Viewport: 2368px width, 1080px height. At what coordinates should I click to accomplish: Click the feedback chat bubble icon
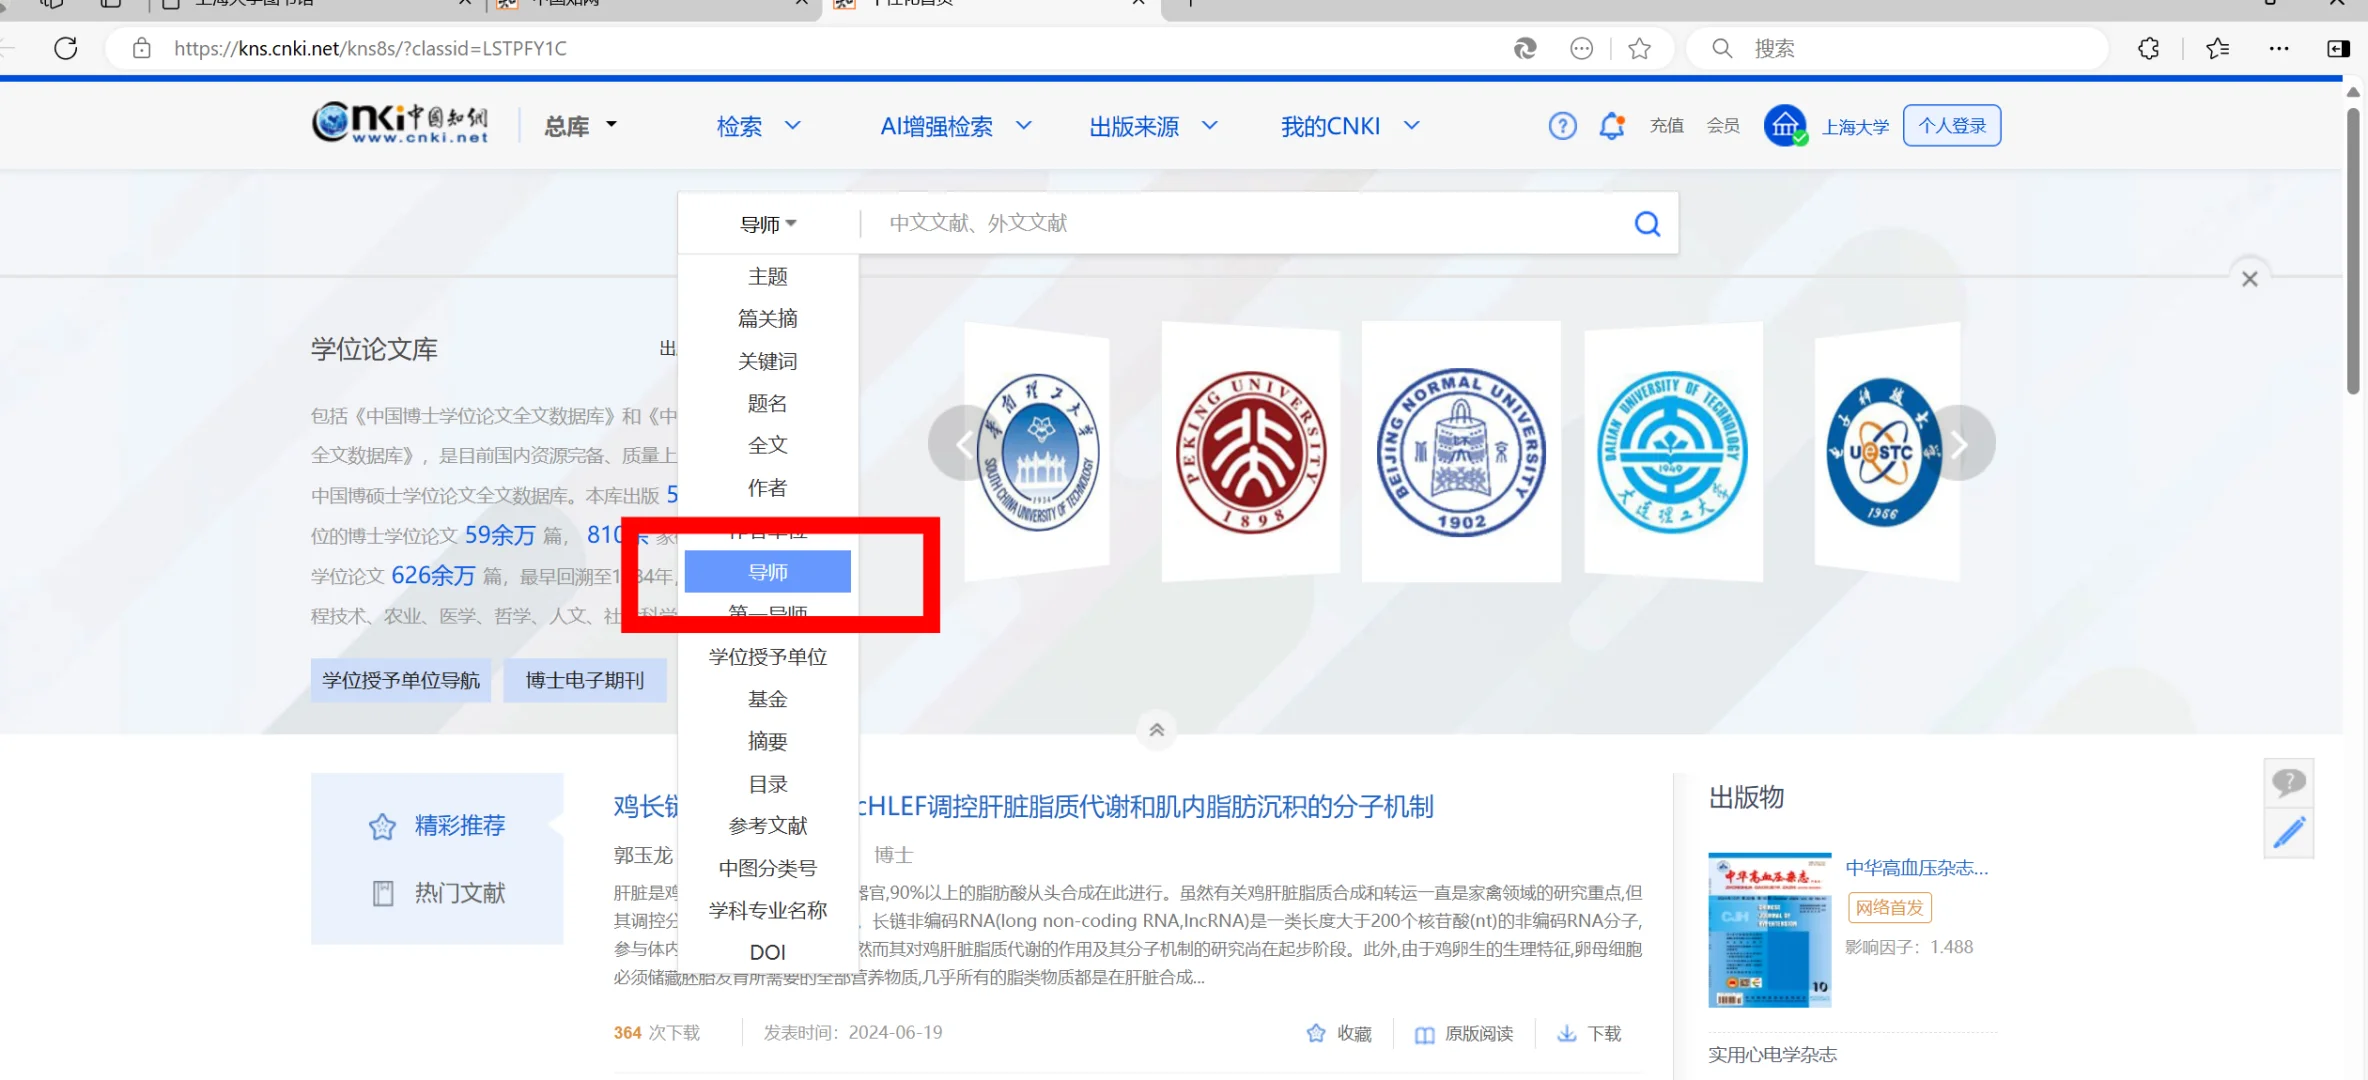pyautogui.click(x=2288, y=782)
